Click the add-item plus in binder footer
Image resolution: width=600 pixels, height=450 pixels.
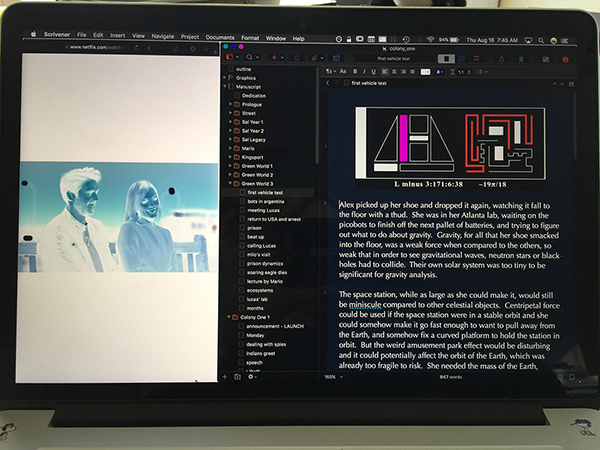pyautogui.click(x=225, y=377)
